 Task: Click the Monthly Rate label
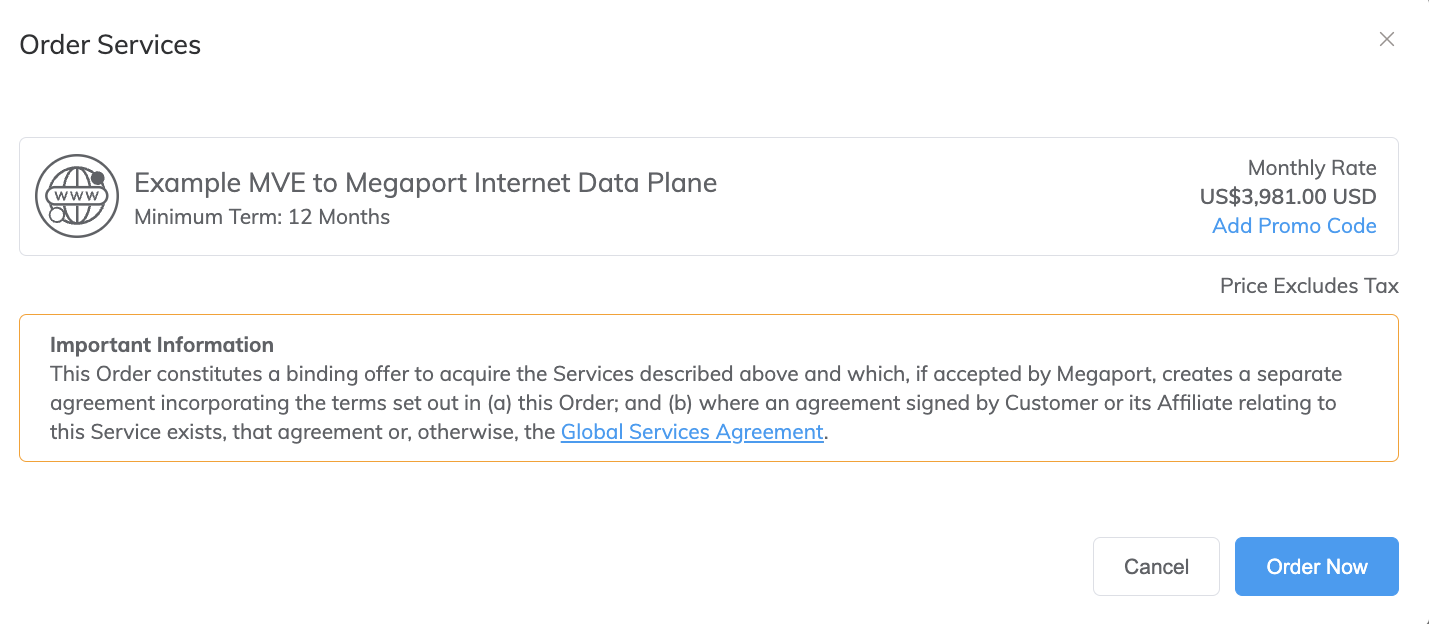pyautogui.click(x=1312, y=168)
